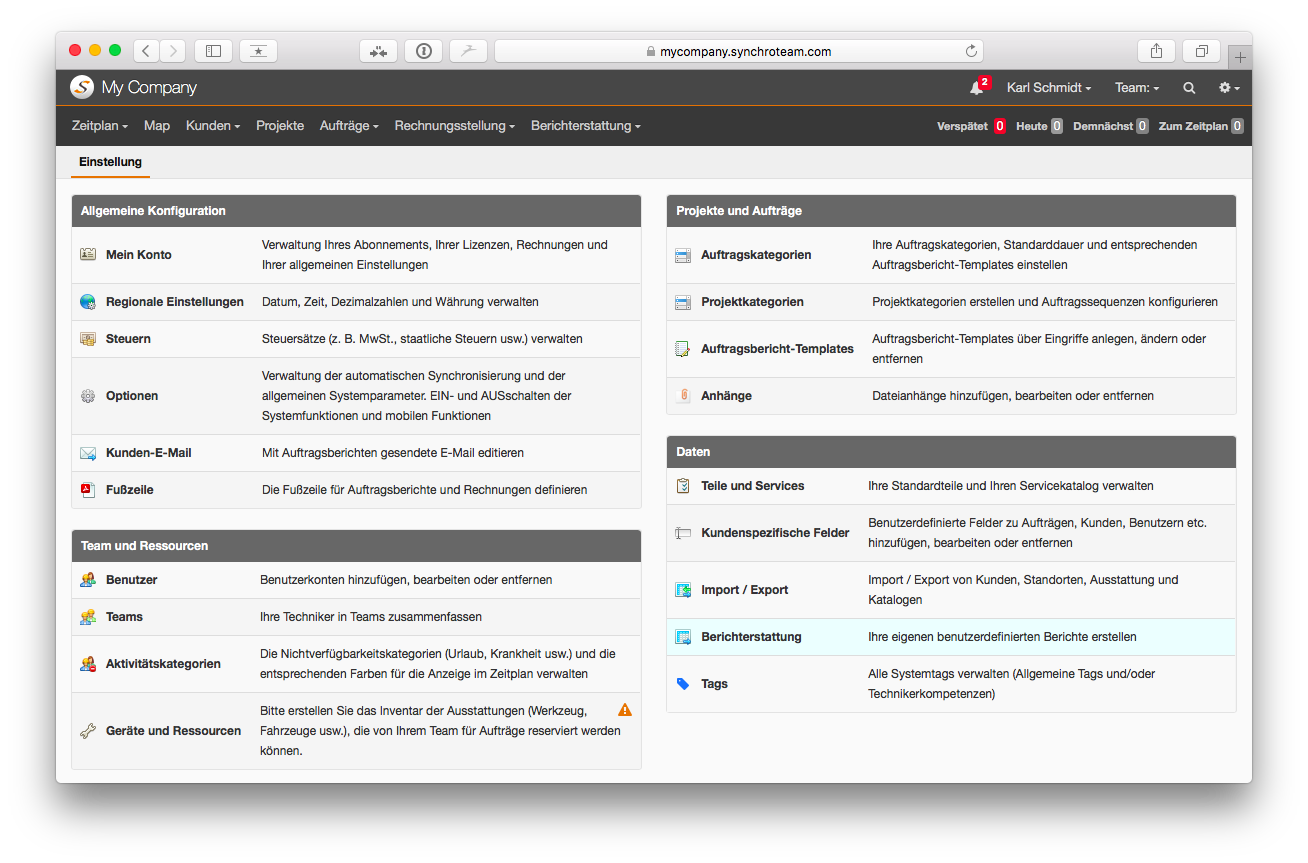
Task: Toggle the Safari sidebar button
Action: [x=213, y=51]
